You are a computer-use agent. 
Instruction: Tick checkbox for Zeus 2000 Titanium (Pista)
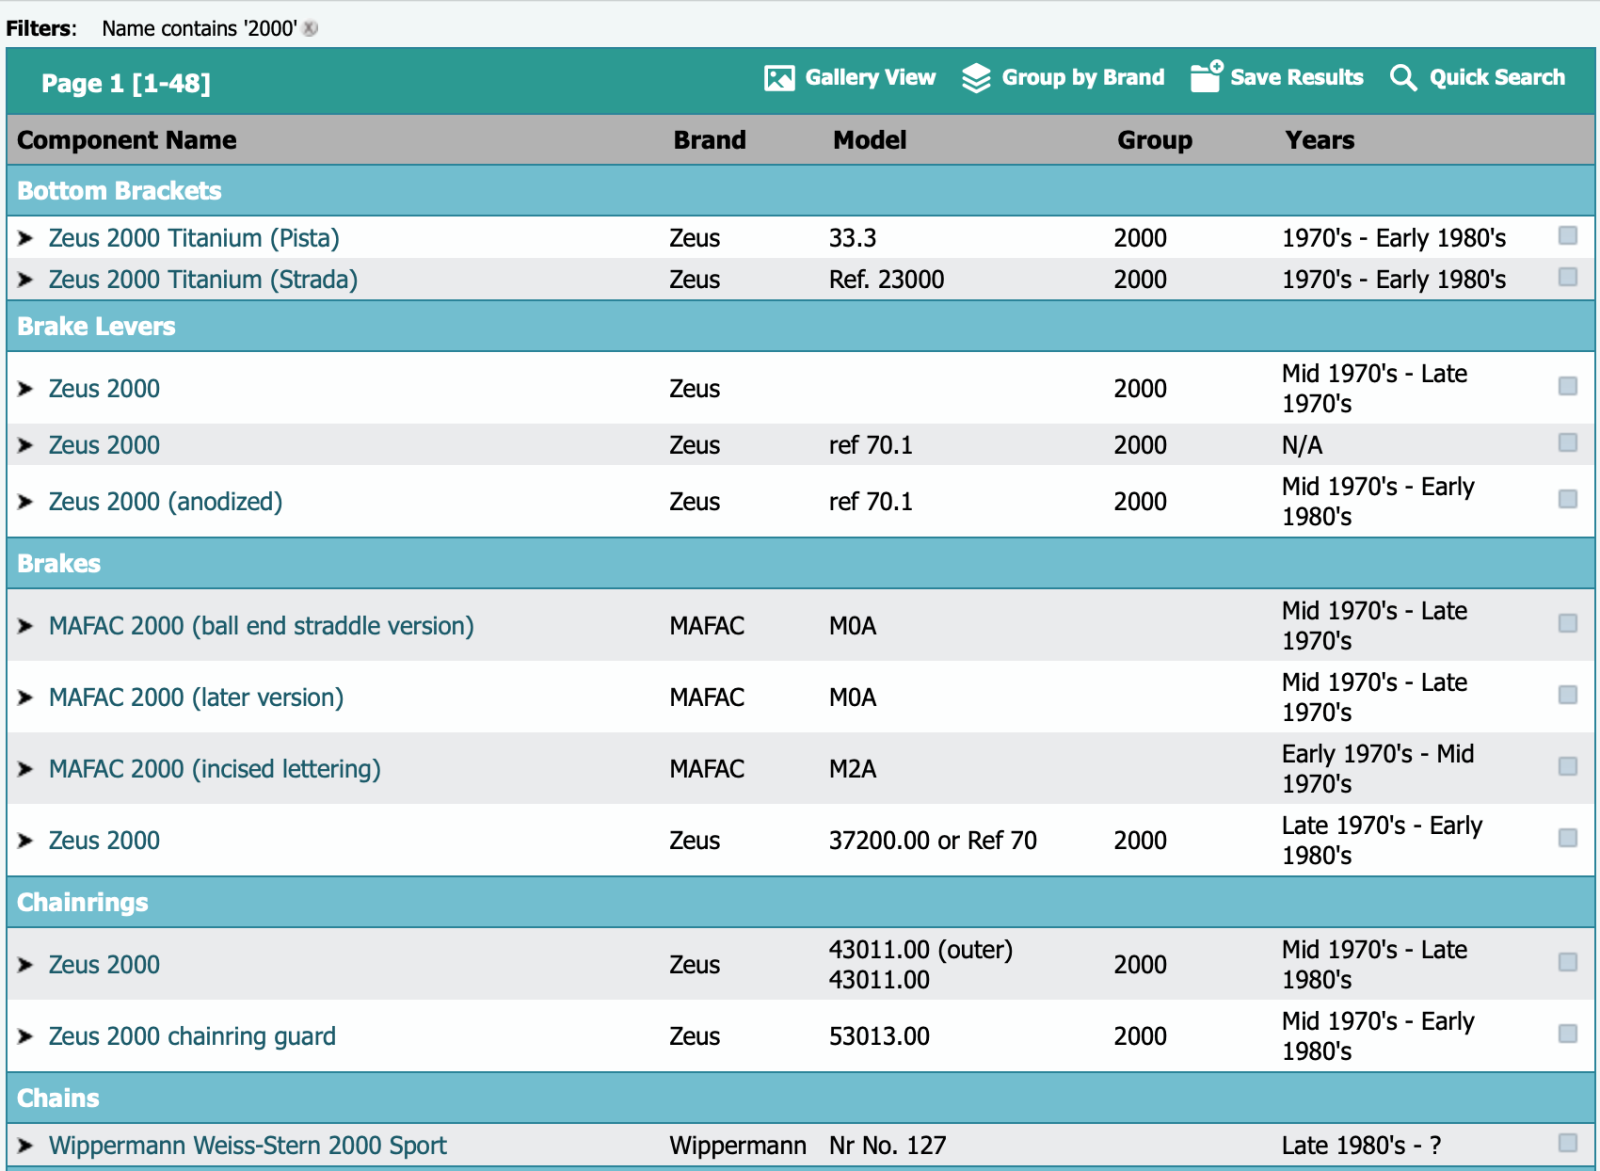[x=1567, y=236]
